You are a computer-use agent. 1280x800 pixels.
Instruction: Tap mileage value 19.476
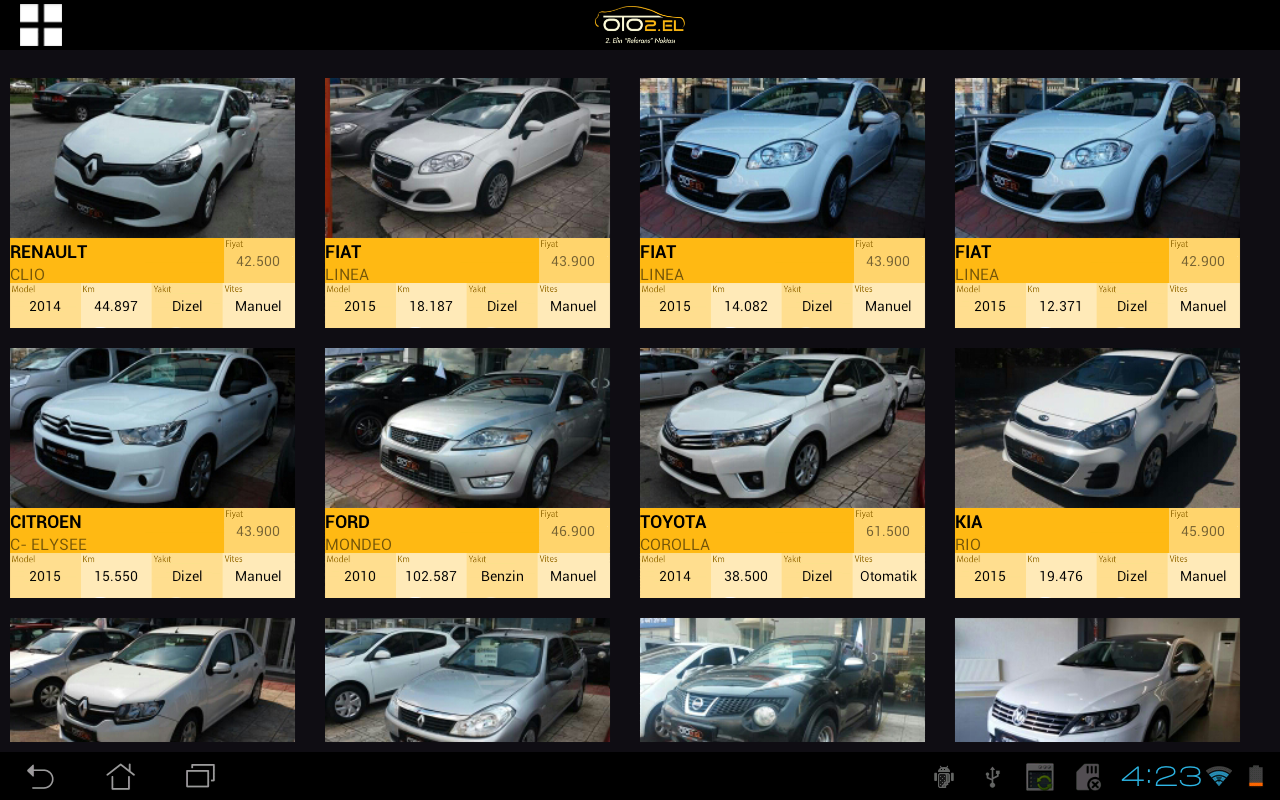[1061, 576]
